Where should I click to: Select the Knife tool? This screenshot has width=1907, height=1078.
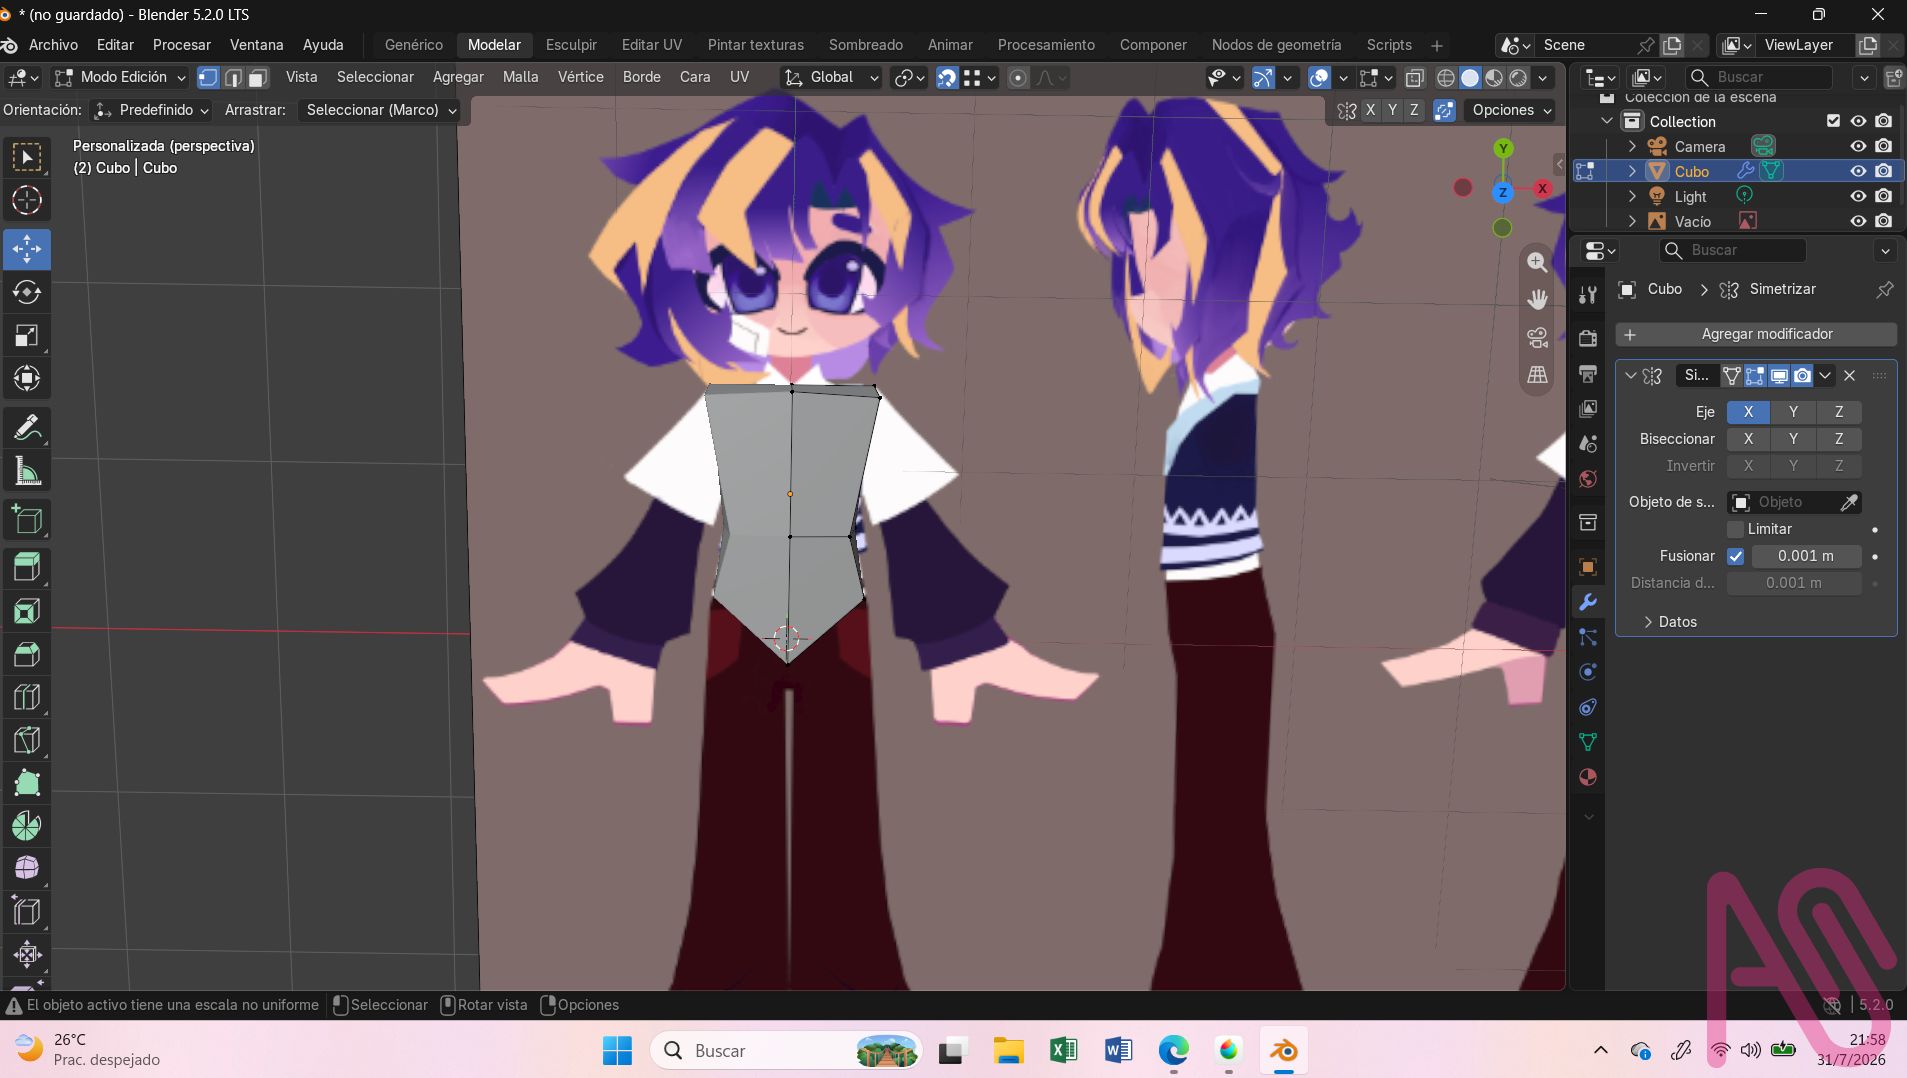[x=27, y=740]
